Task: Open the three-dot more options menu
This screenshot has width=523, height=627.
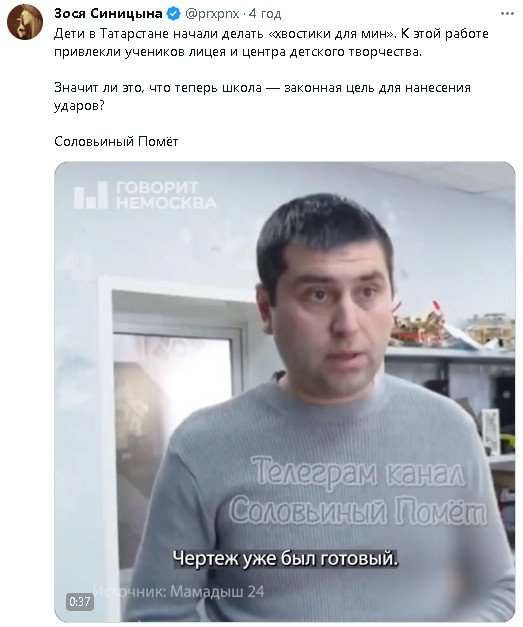Action: click(507, 14)
